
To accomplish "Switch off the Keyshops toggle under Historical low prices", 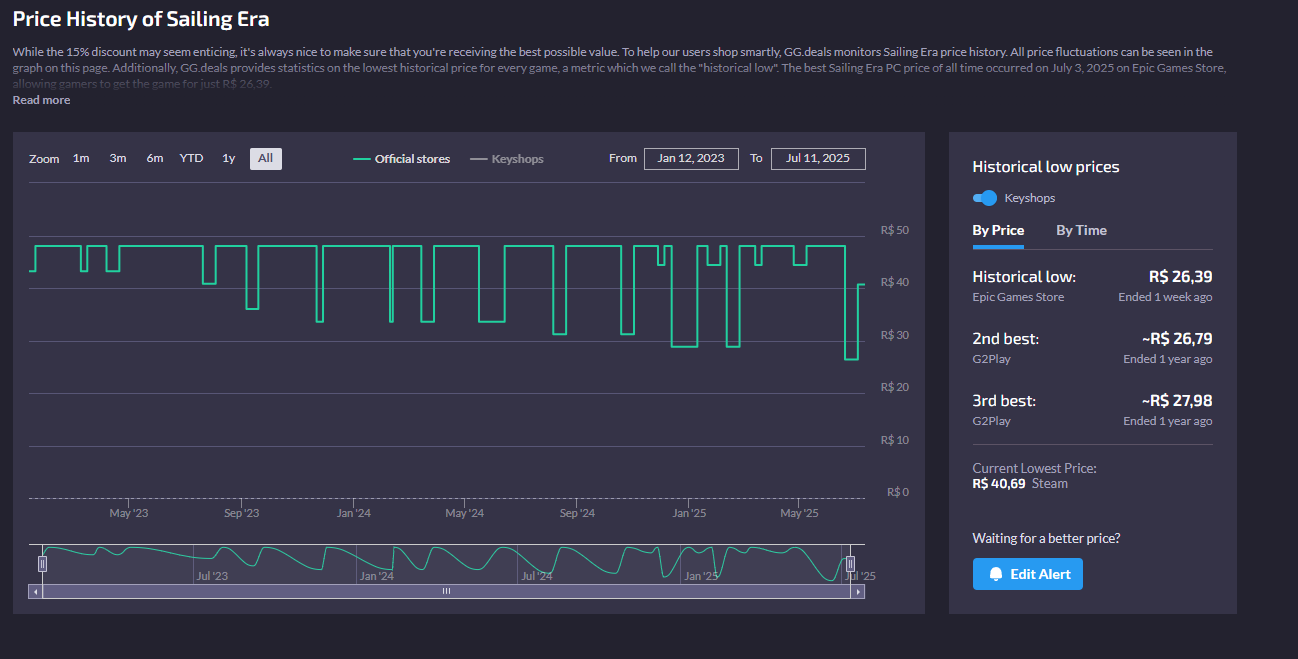I will 985,198.
